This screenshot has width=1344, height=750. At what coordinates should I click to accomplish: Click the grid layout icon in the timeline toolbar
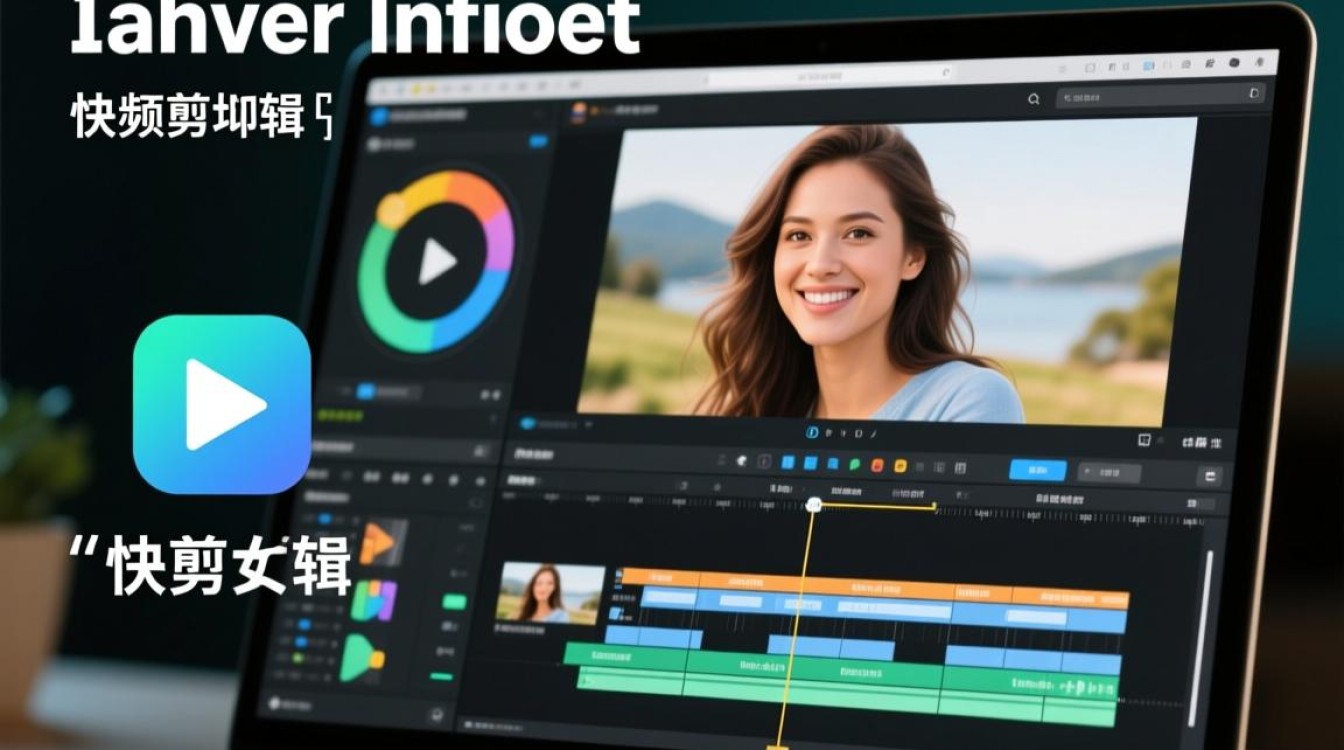tap(960, 467)
